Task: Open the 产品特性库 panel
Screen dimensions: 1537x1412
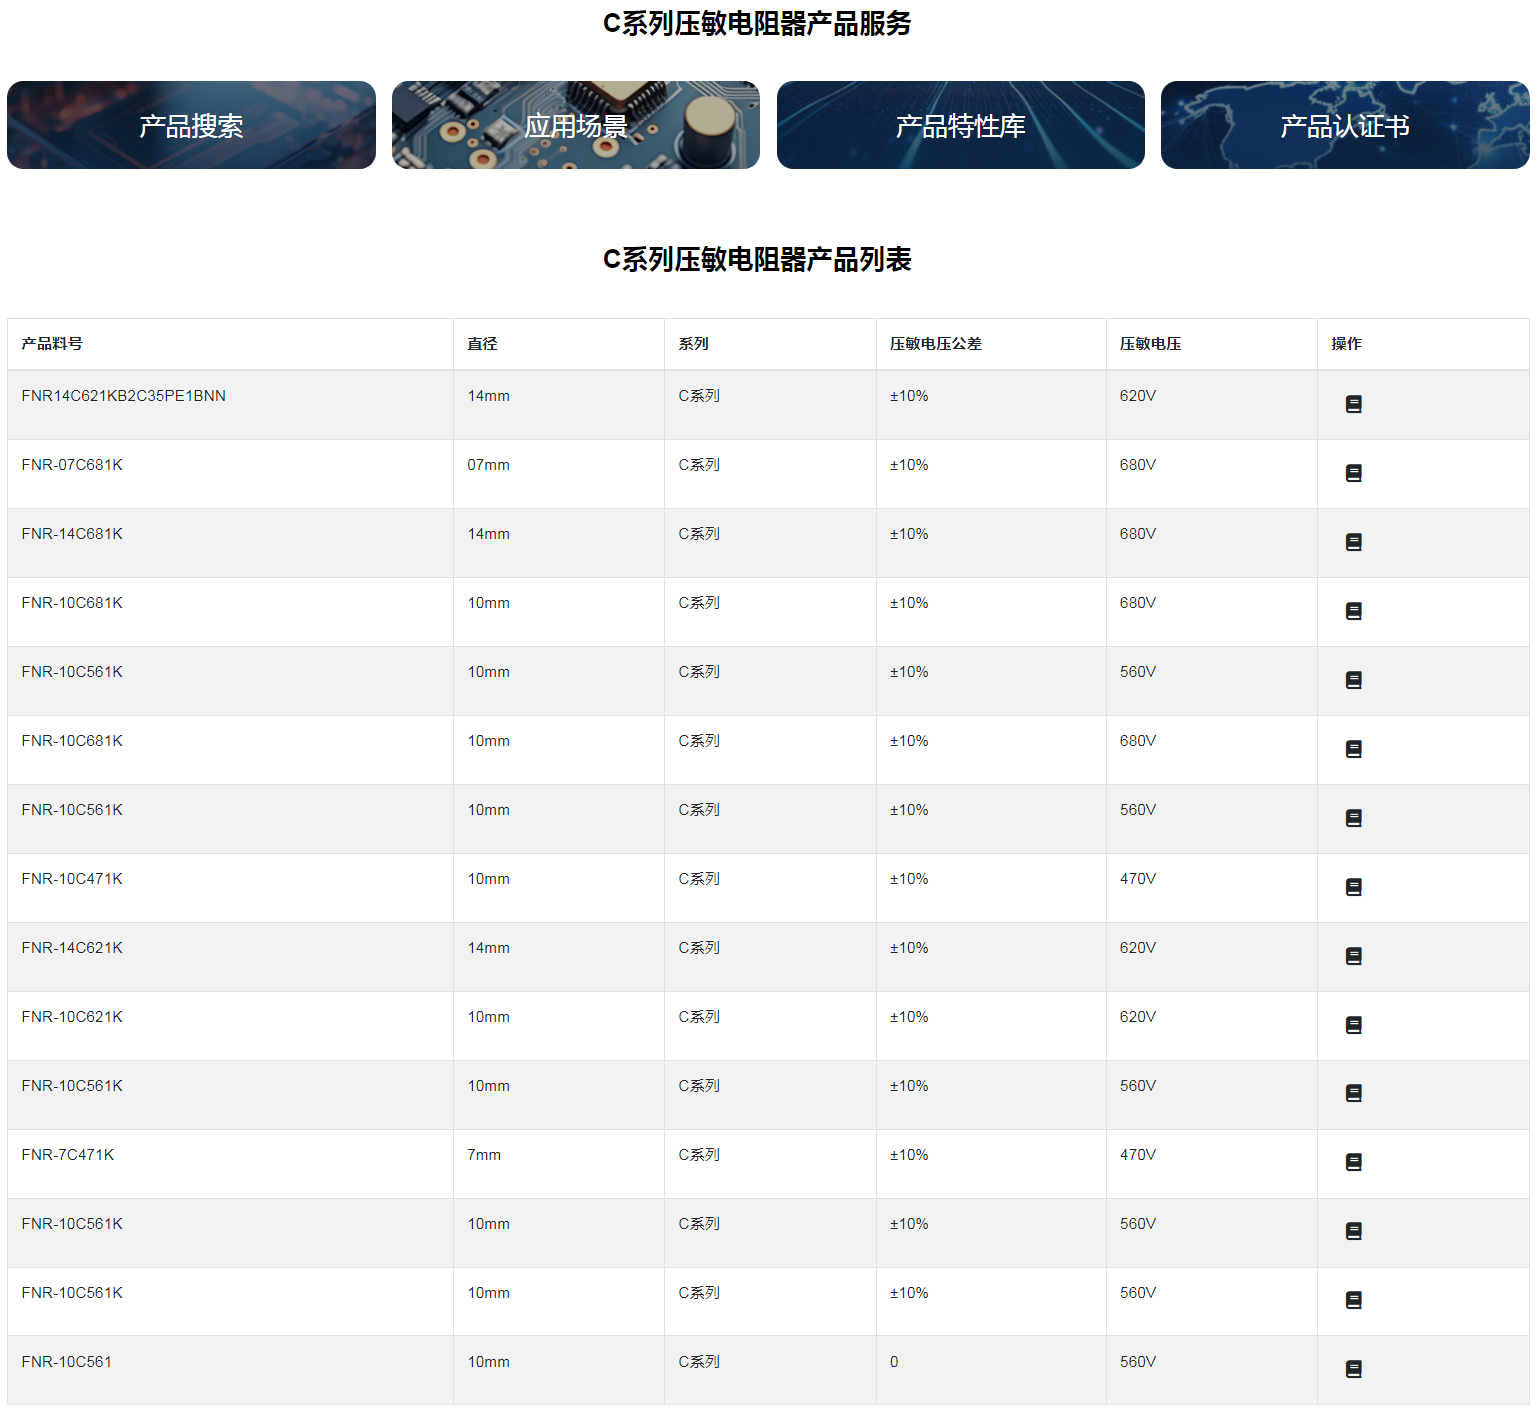Action: click(960, 125)
